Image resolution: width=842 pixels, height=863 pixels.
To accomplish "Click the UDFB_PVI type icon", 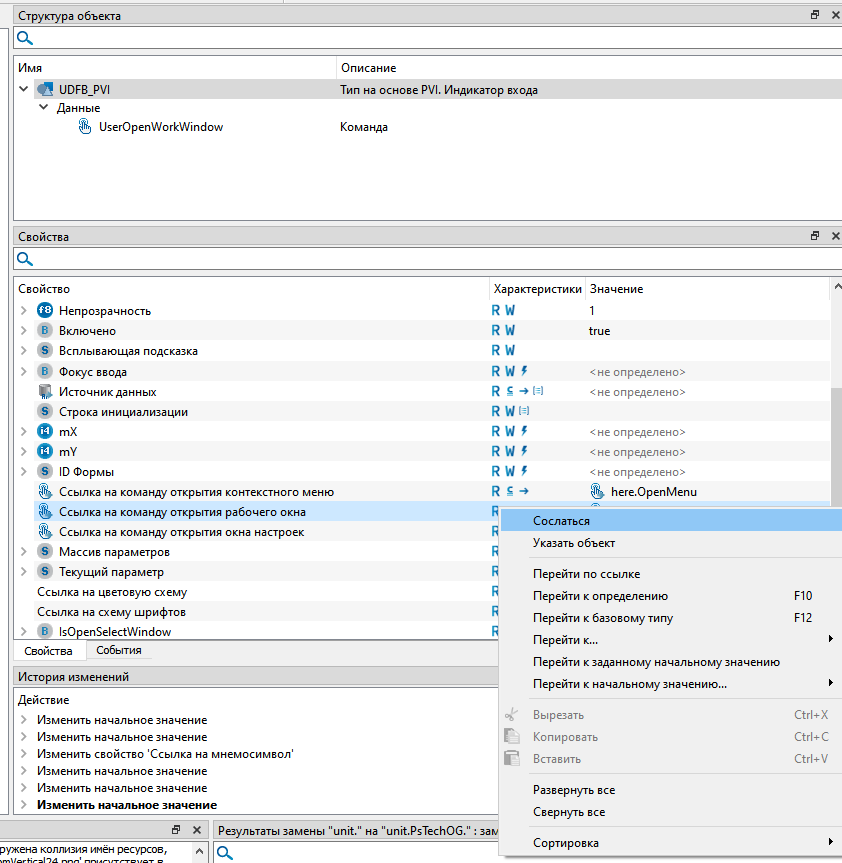I will [45, 90].
